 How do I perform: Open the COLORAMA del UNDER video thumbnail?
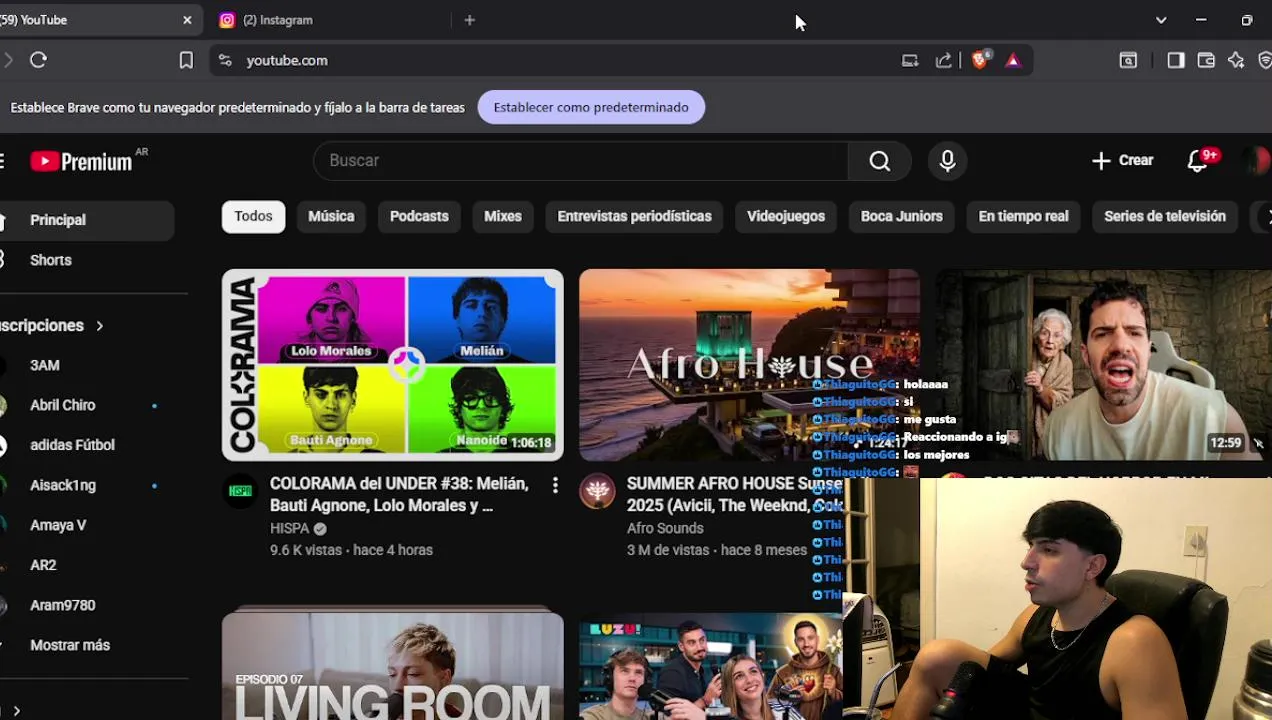(x=393, y=365)
